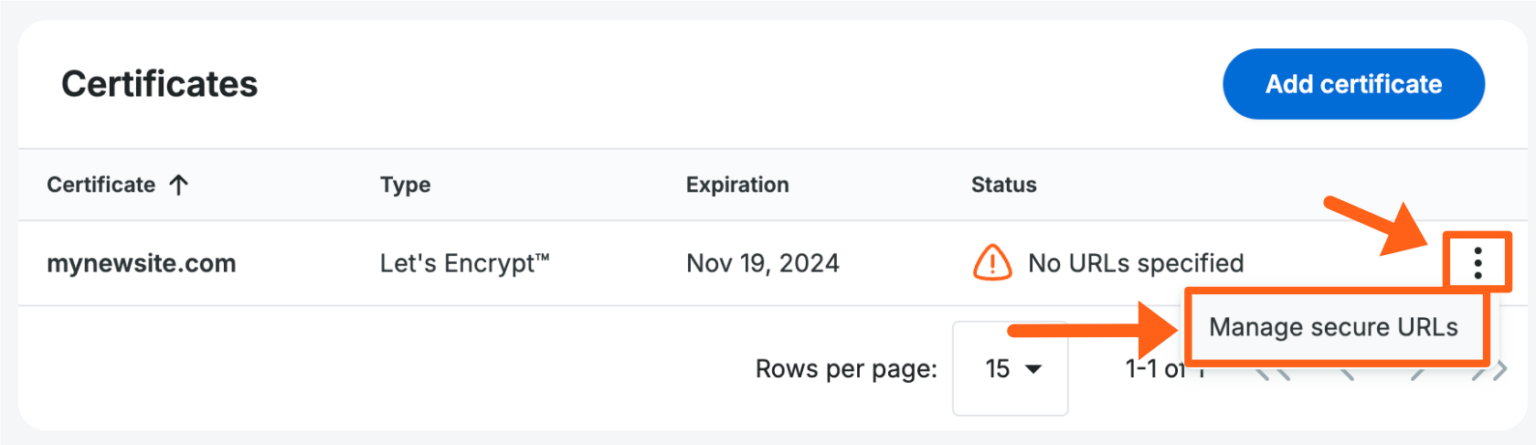This screenshot has height=445, width=1536.
Task: Click the Nov 19, 2024 expiration date
Action: [762, 264]
